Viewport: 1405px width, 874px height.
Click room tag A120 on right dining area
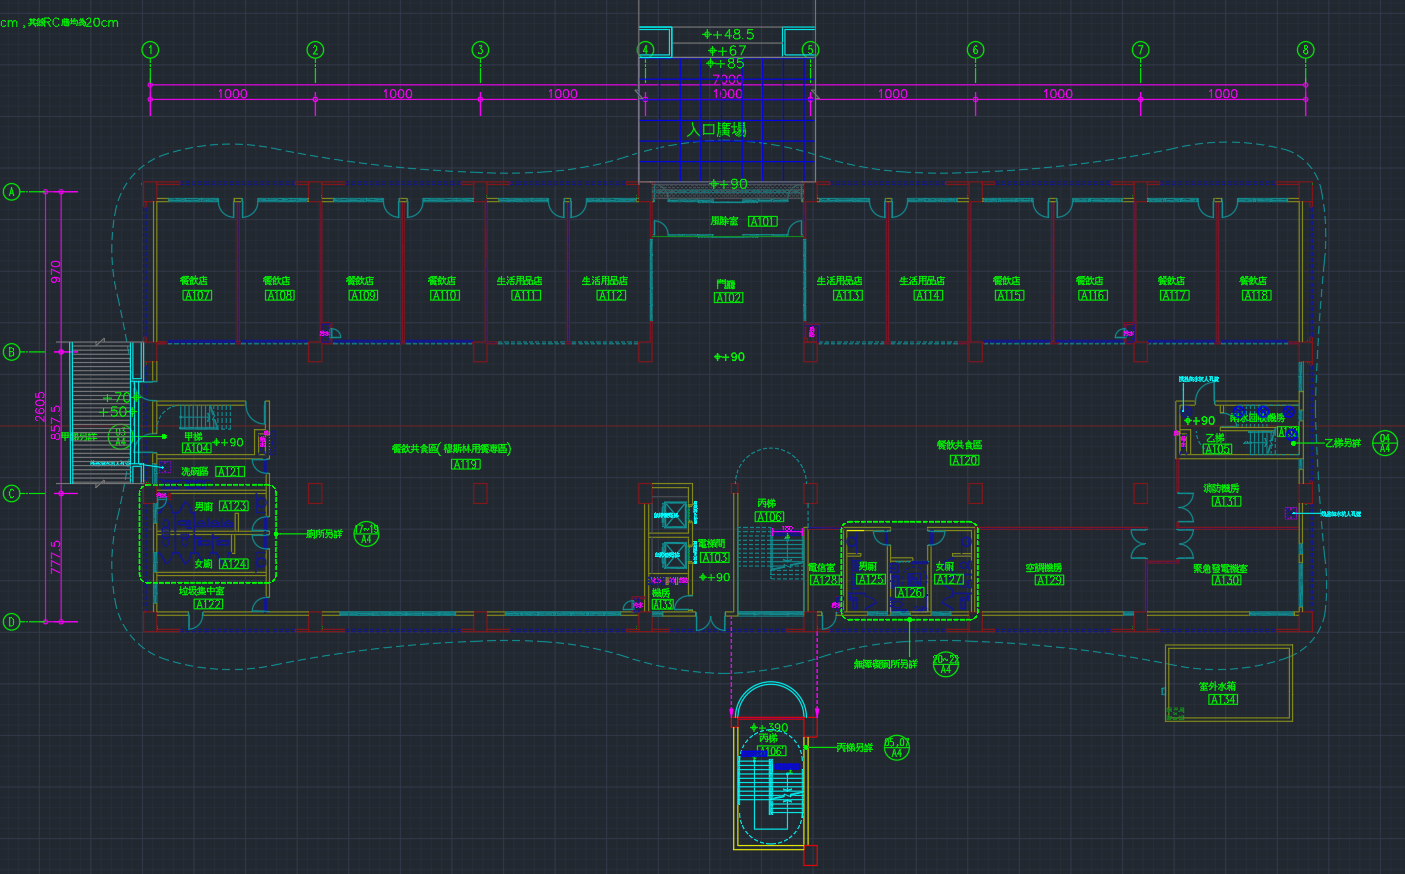[x=964, y=460]
